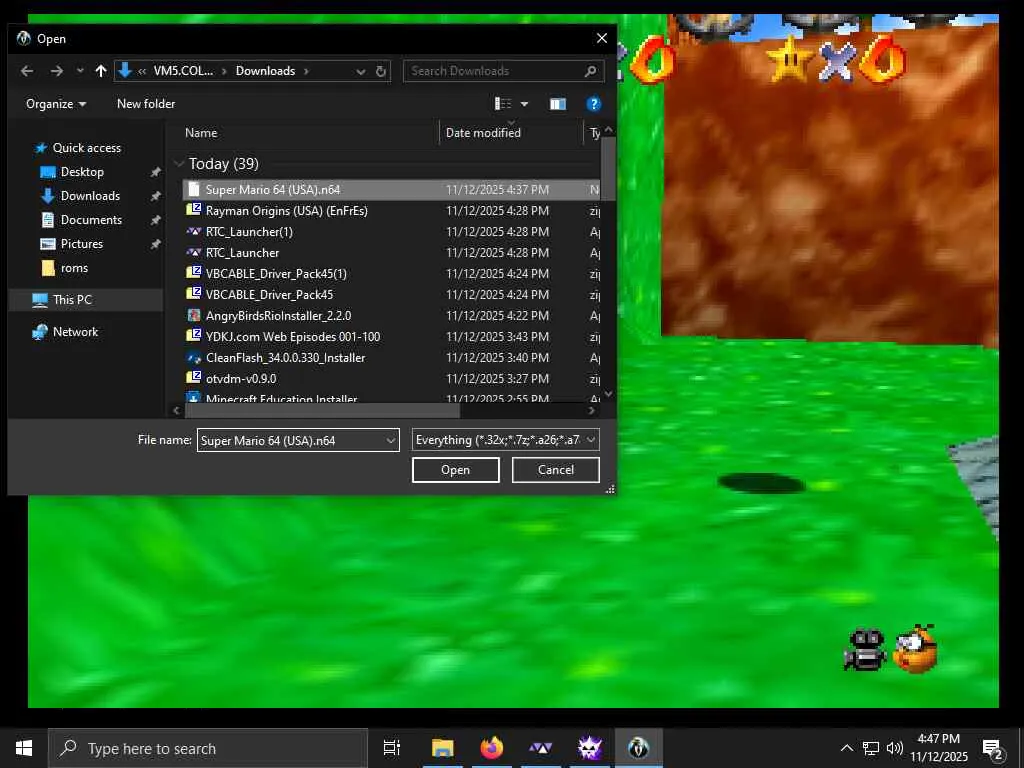
Task: Collapse the Today (39) group
Action: [178, 163]
